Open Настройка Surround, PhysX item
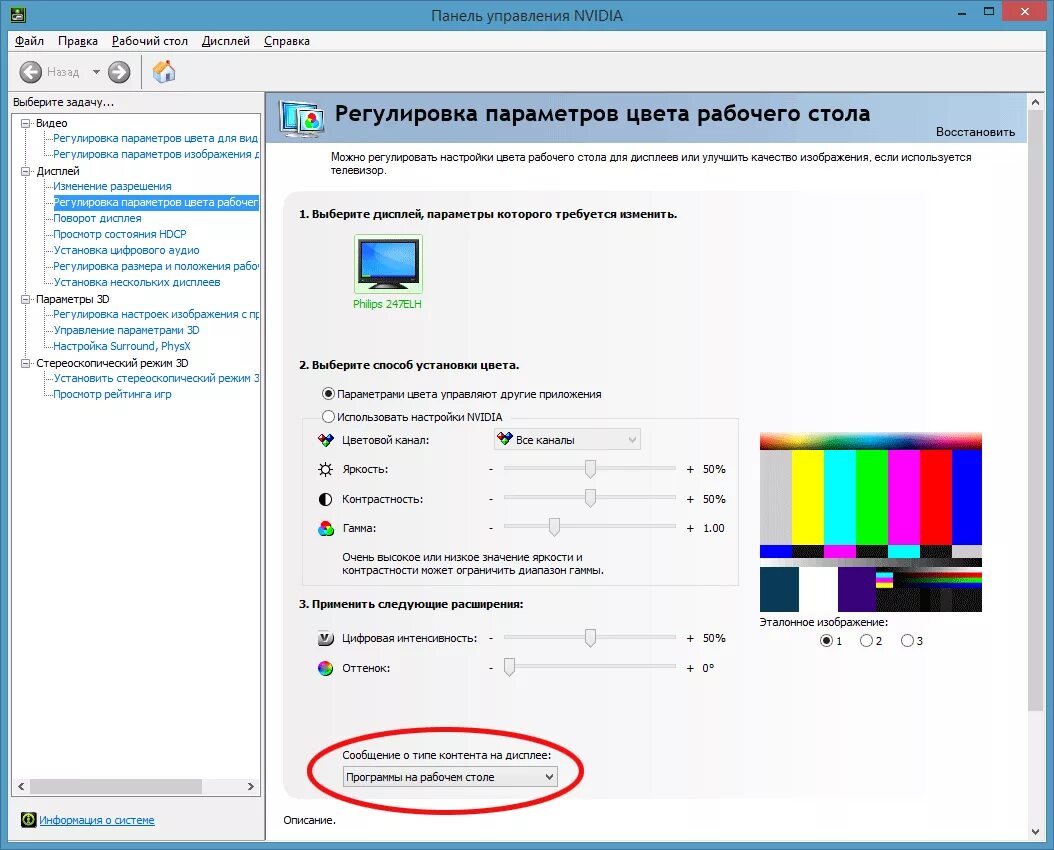 coord(122,346)
